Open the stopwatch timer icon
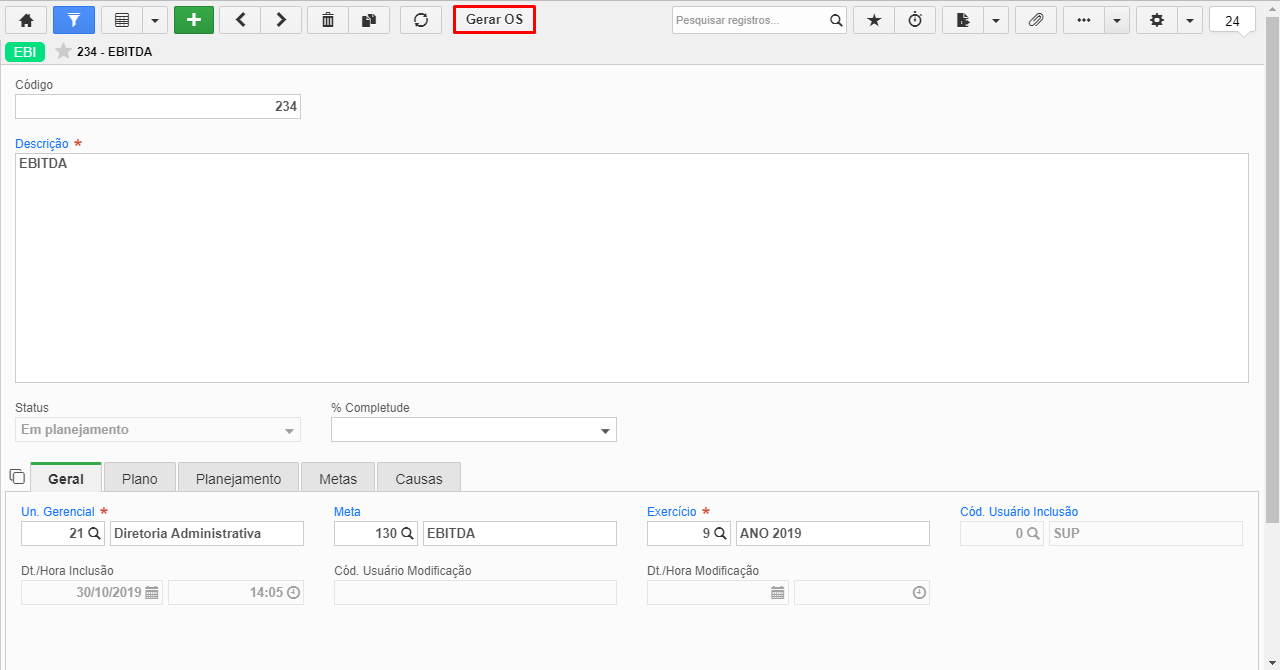 point(915,20)
